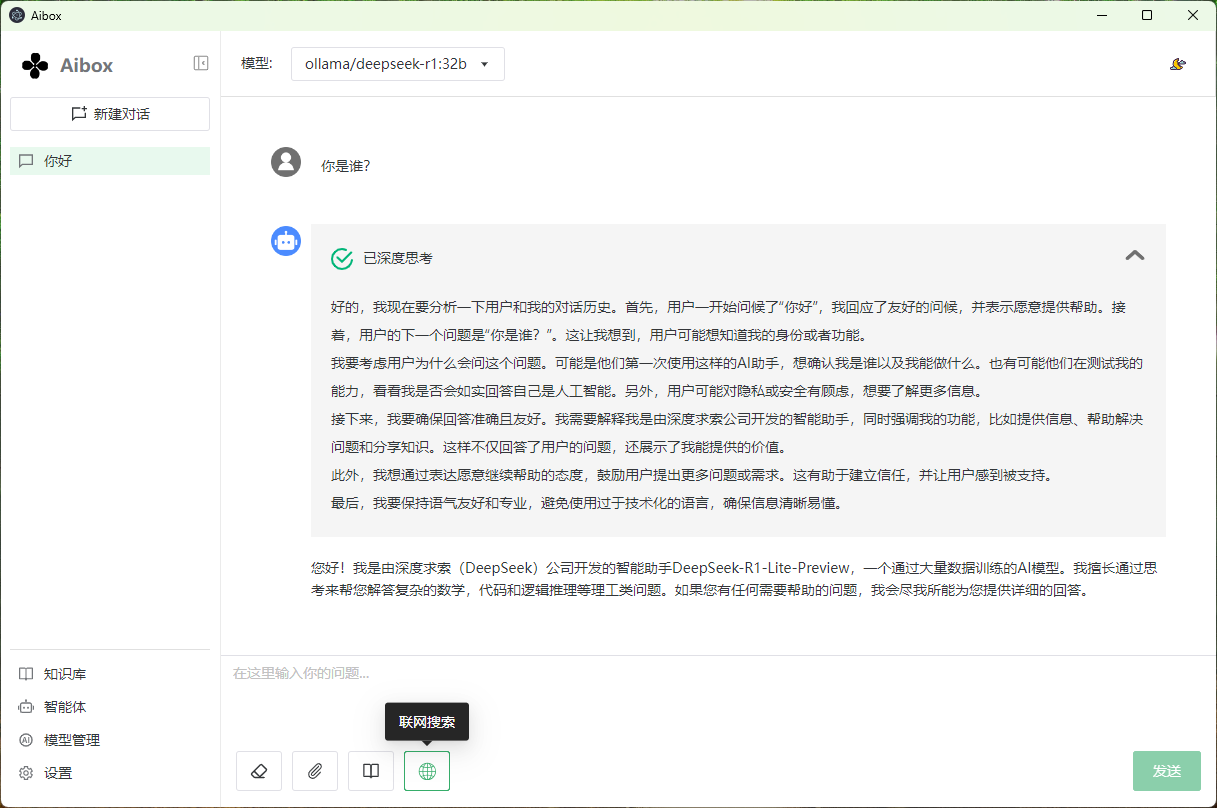The height and width of the screenshot is (808, 1217).
Task: Click the assistant reply starting 您好!我是由深度求索
Action: click(735, 579)
